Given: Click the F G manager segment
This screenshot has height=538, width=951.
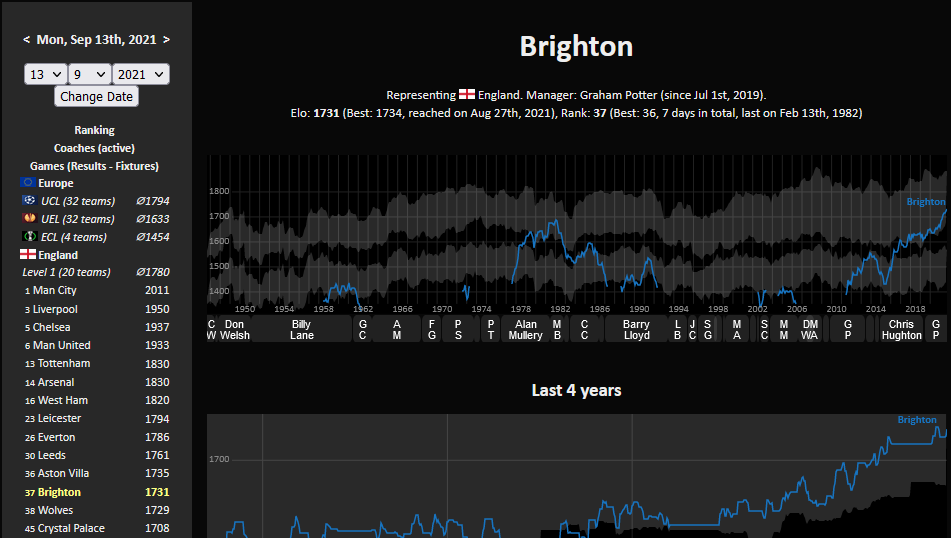Looking at the screenshot, I should 432,329.
